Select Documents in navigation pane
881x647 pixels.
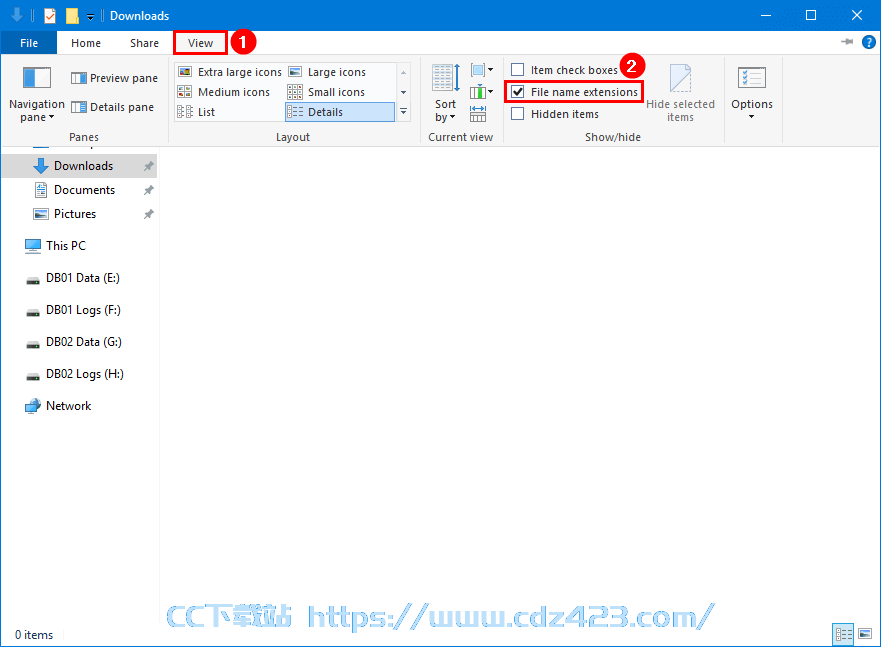(79, 190)
